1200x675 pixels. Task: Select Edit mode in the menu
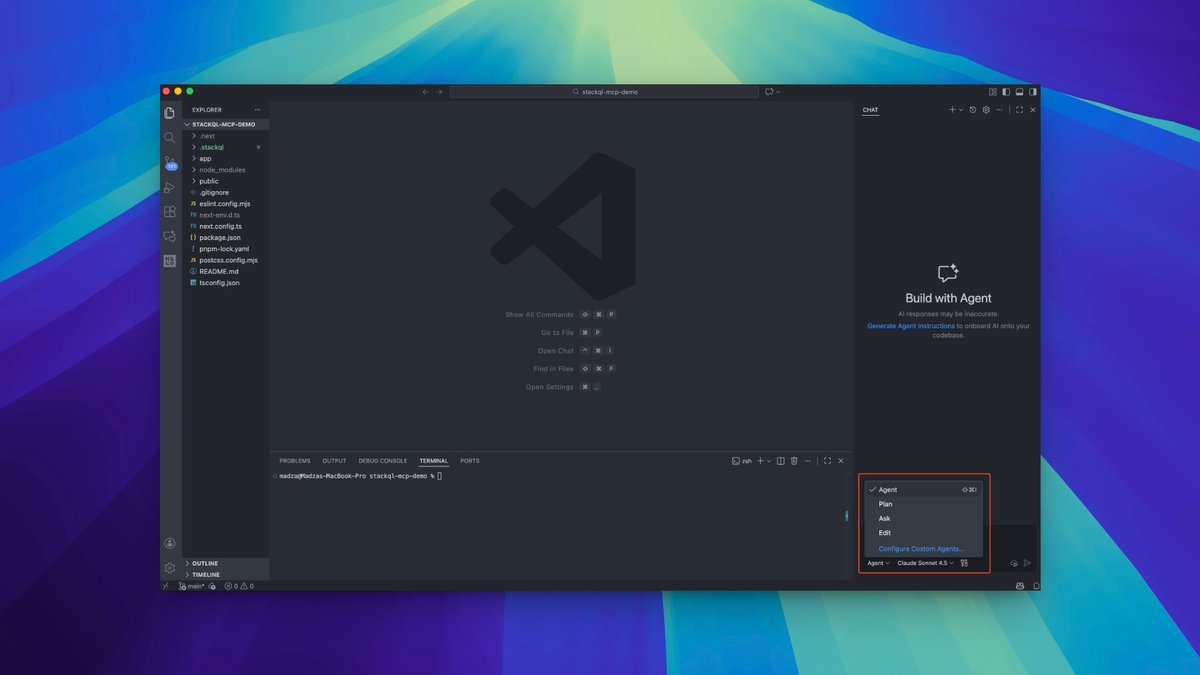[x=924, y=532]
